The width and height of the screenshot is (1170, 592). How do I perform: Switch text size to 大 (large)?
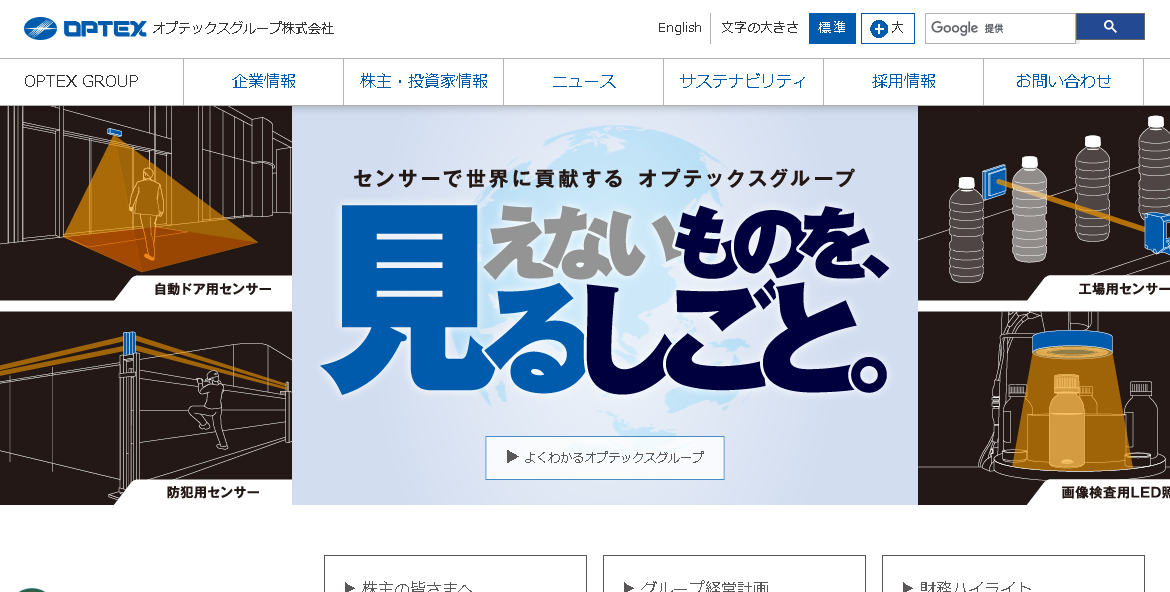887,28
